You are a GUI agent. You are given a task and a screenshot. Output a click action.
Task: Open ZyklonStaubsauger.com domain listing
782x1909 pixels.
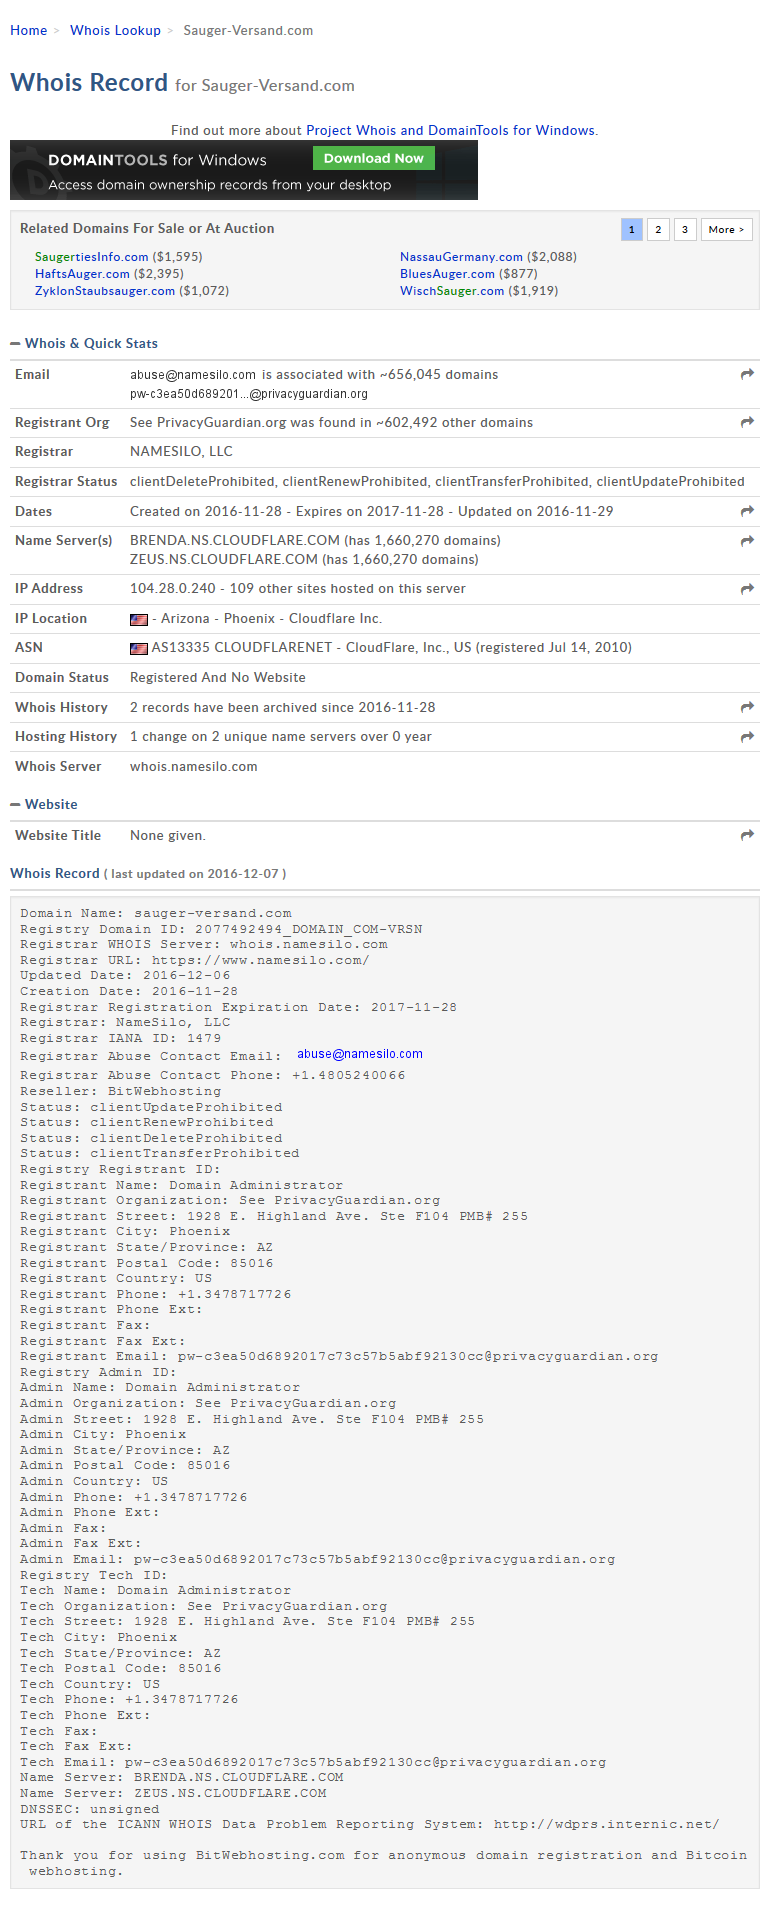pos(105,291)
